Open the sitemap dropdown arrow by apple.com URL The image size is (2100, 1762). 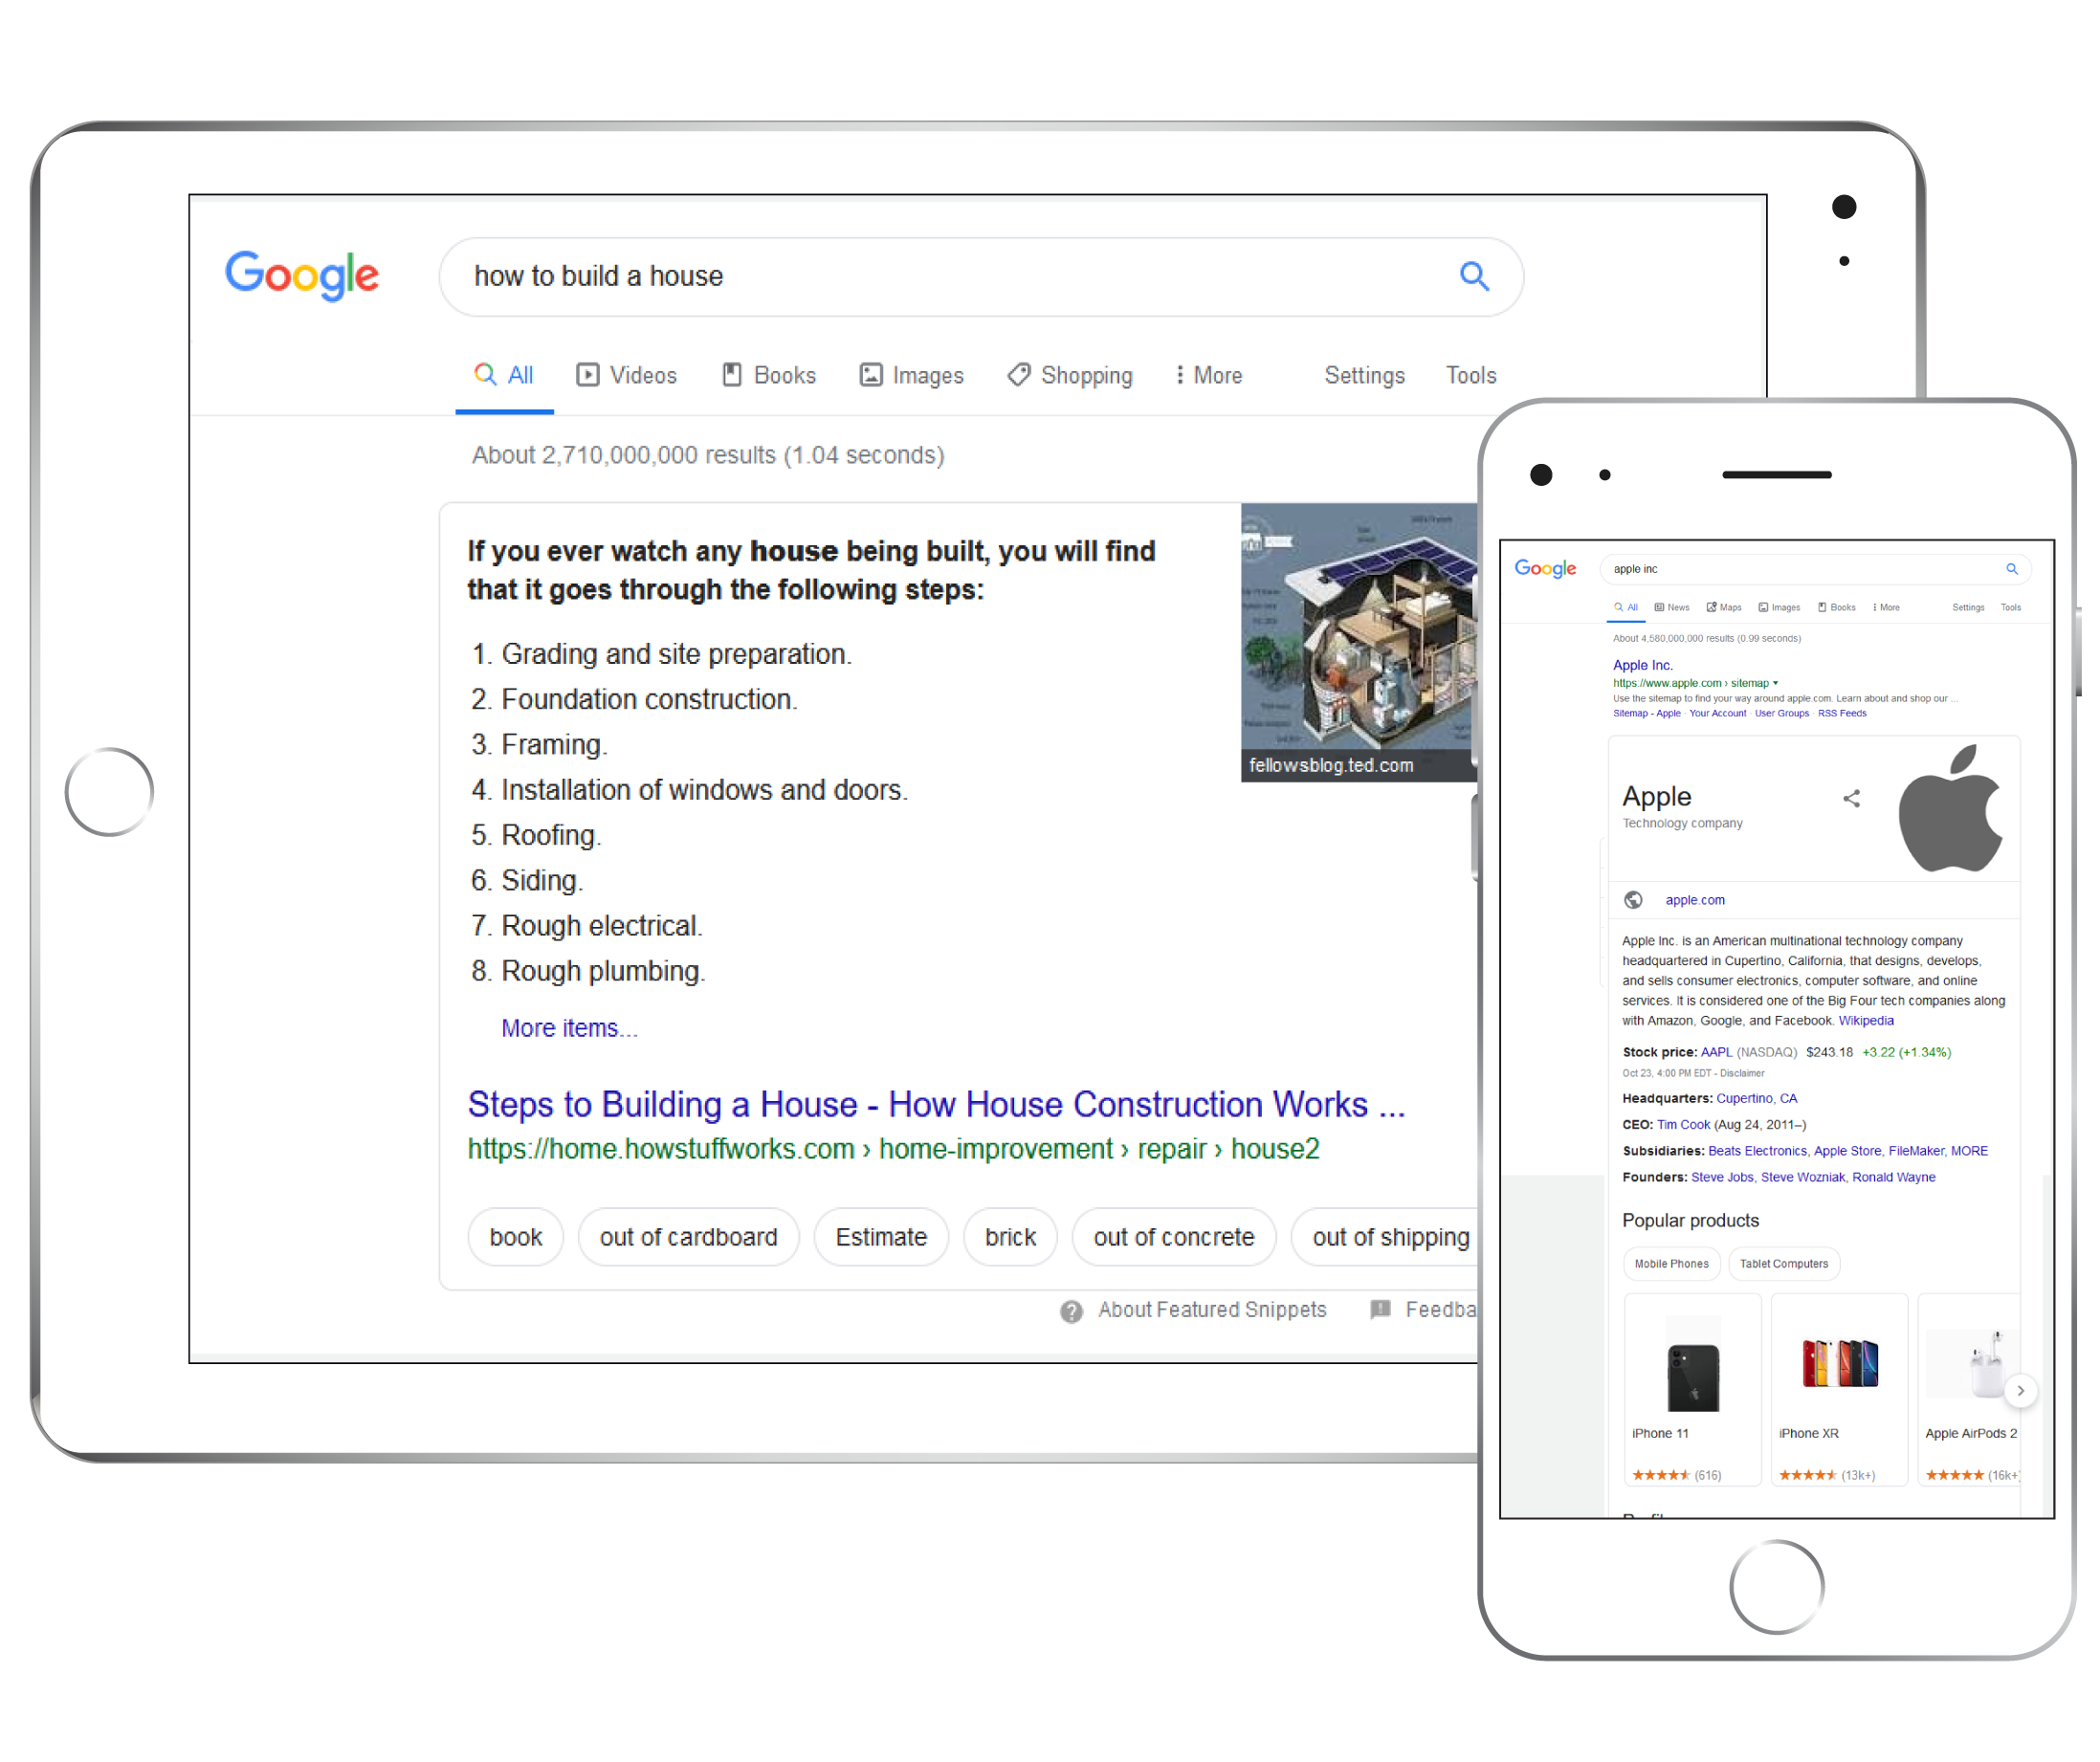click(1776, 684)
